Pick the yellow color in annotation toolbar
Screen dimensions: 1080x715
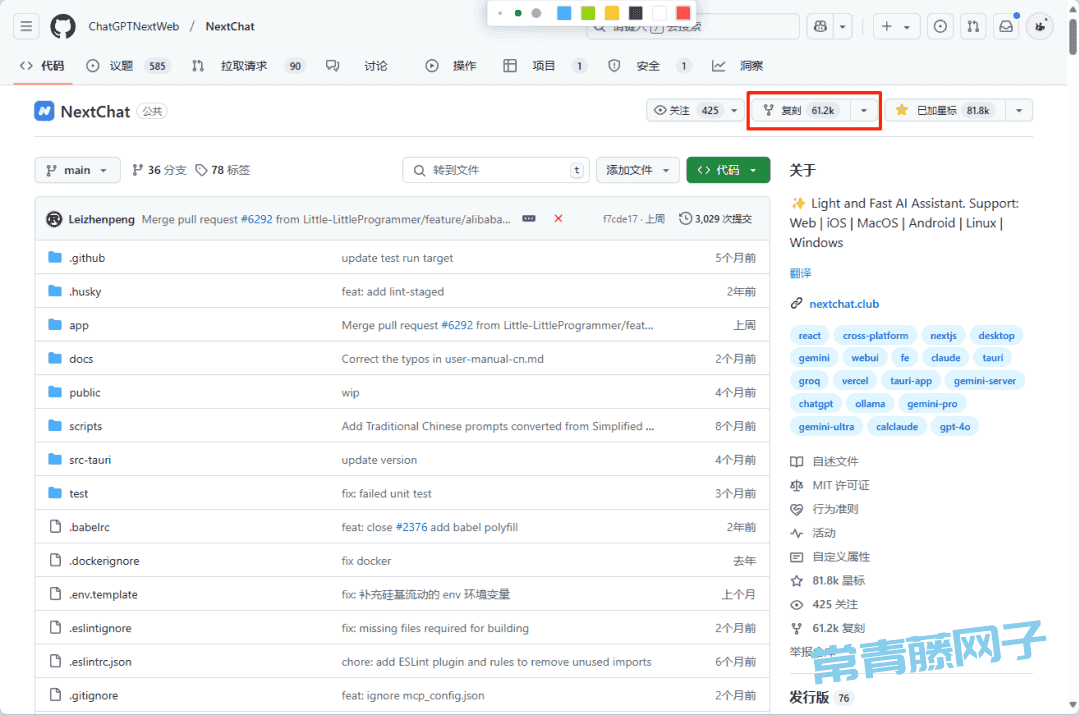[612, 13]
